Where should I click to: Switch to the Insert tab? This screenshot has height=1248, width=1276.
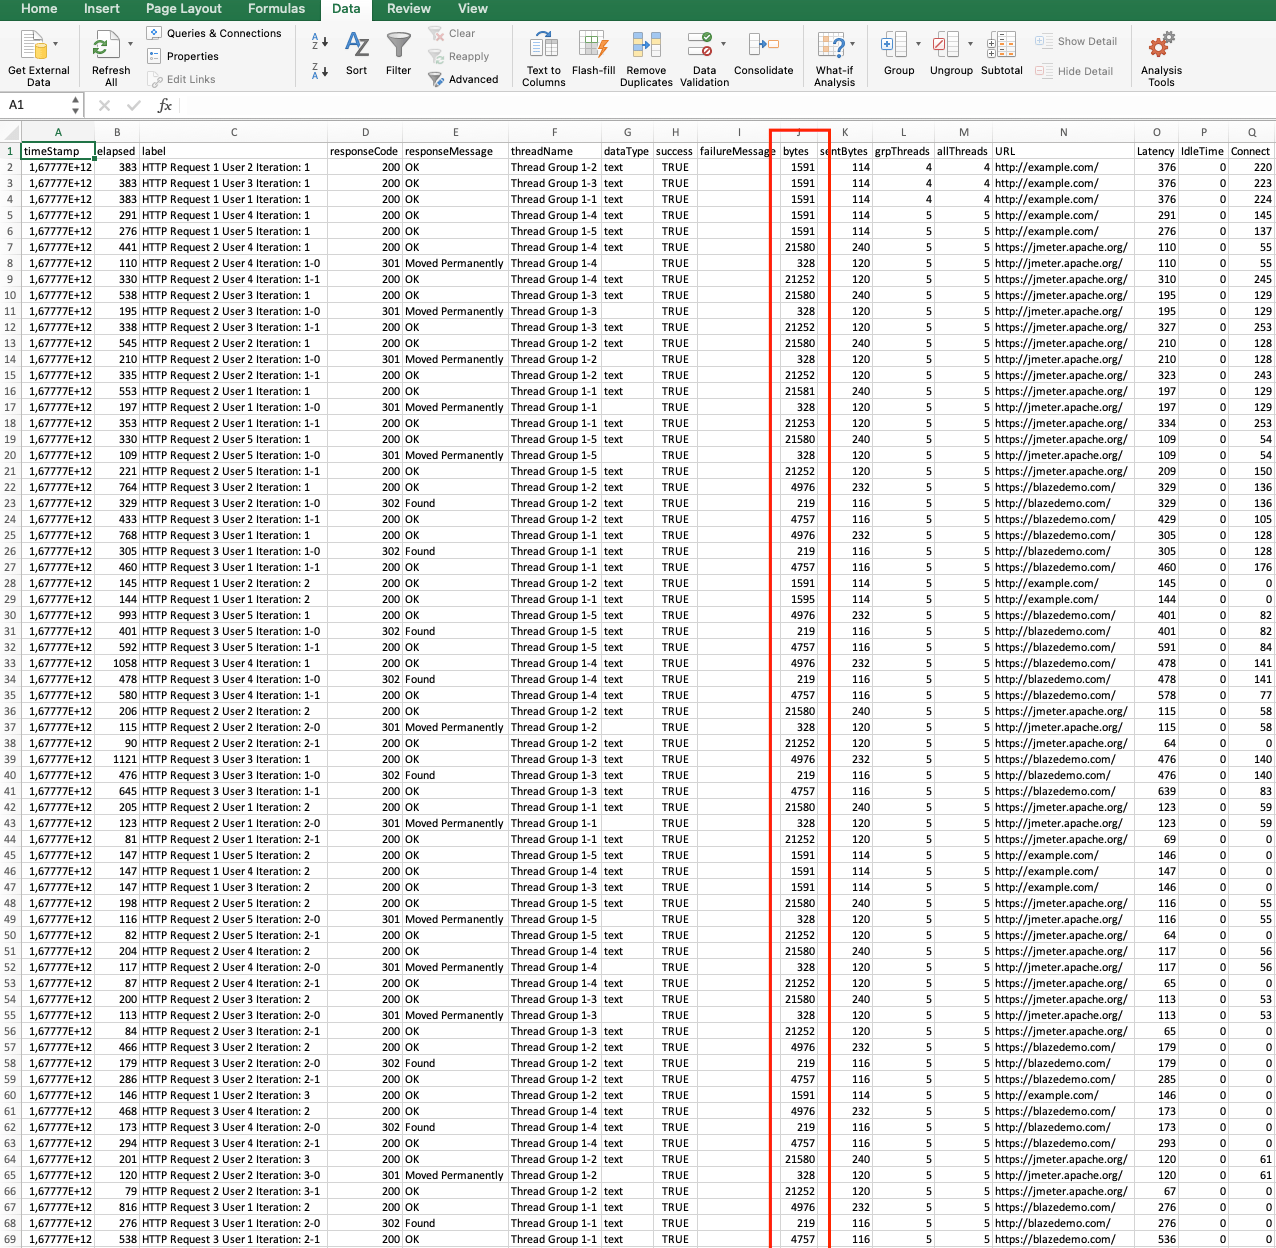tap(102, 9)
